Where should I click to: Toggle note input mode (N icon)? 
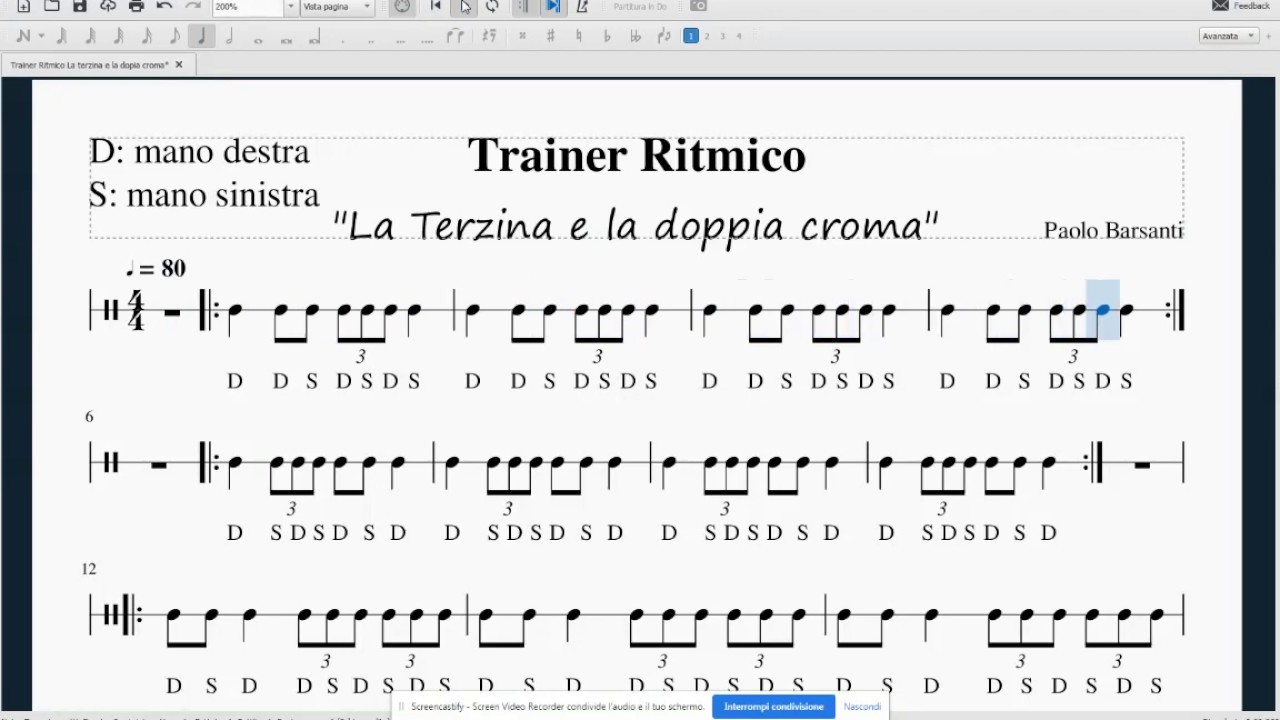[x=22, y=36]
